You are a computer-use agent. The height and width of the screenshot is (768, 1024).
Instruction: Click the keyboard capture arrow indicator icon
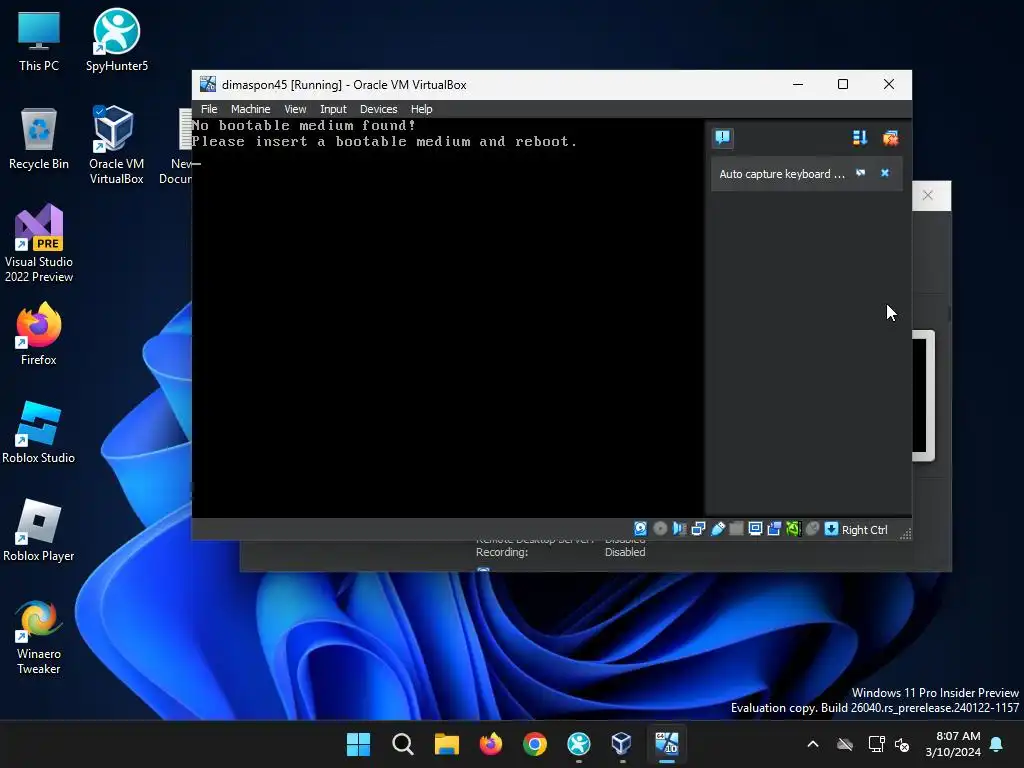[x=831, y=528]
